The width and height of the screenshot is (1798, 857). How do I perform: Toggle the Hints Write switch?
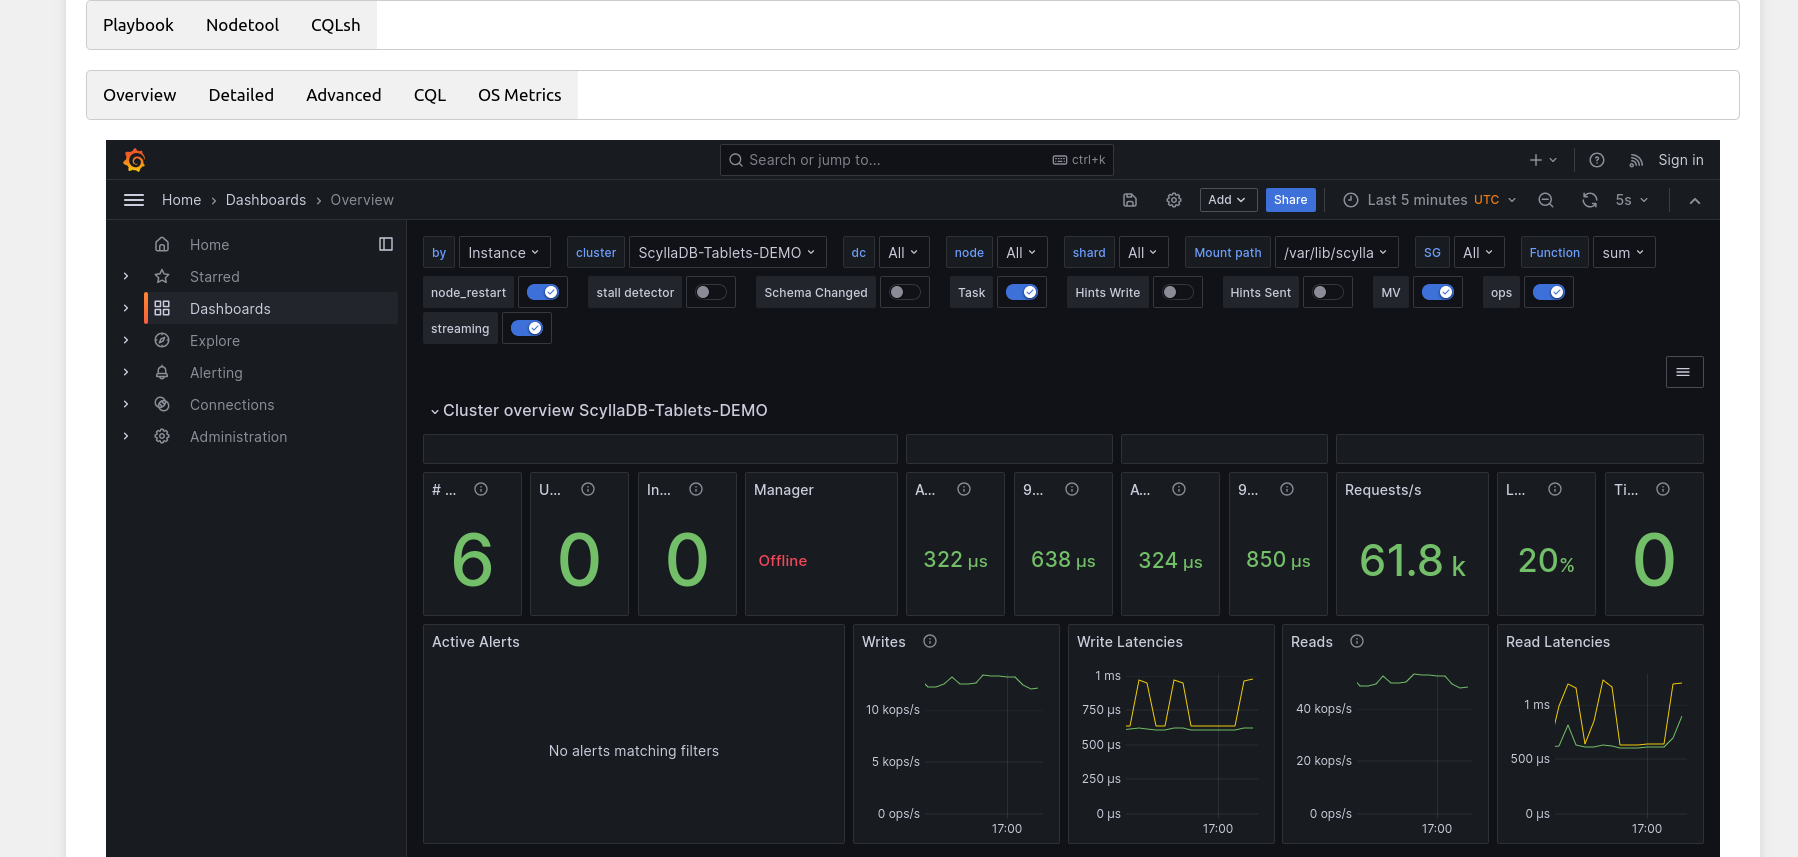point(1178,292)
